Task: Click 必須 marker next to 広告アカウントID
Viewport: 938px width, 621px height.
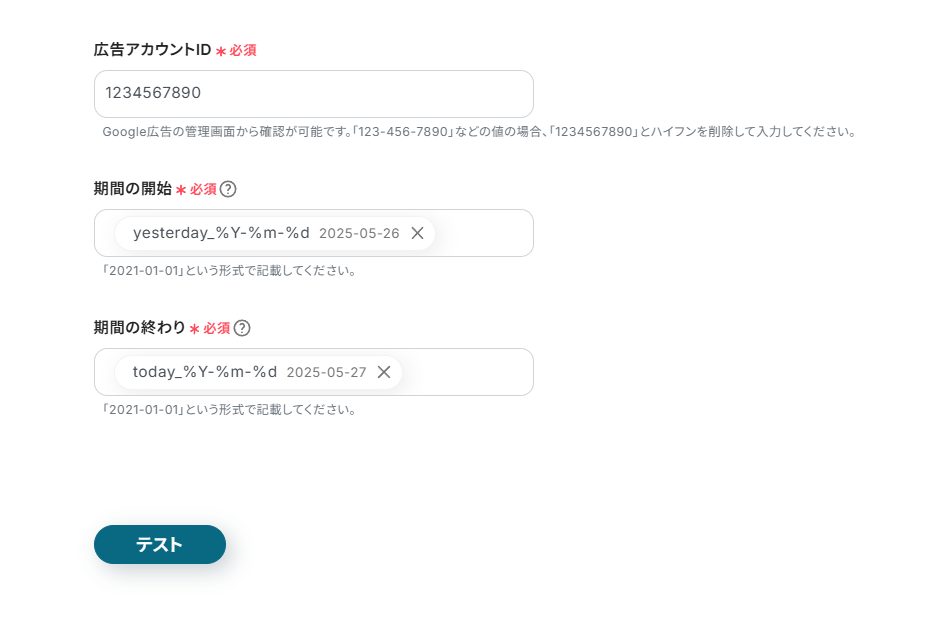Action: tap(243, 50)
